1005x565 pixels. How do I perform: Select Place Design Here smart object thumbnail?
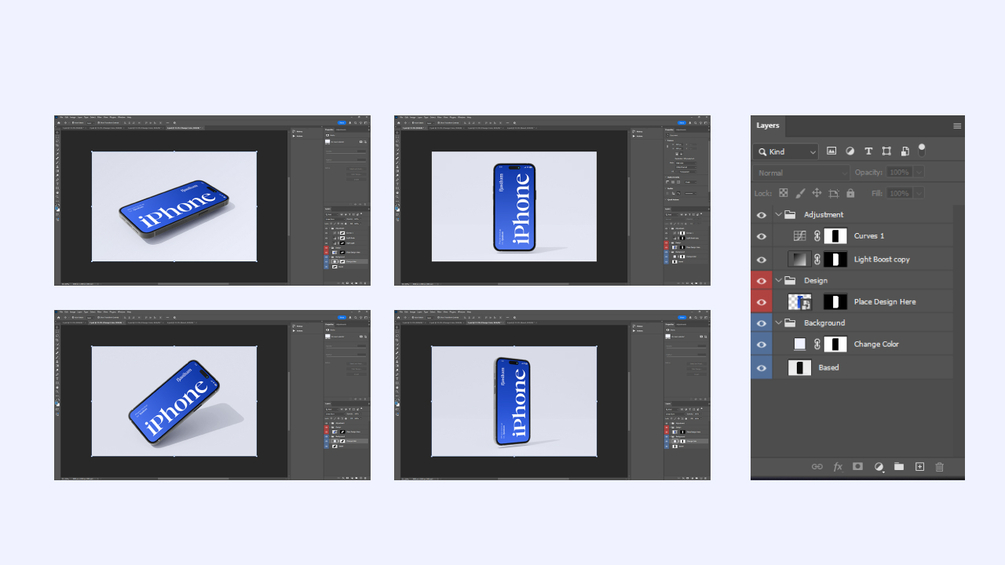coord(799,302)
